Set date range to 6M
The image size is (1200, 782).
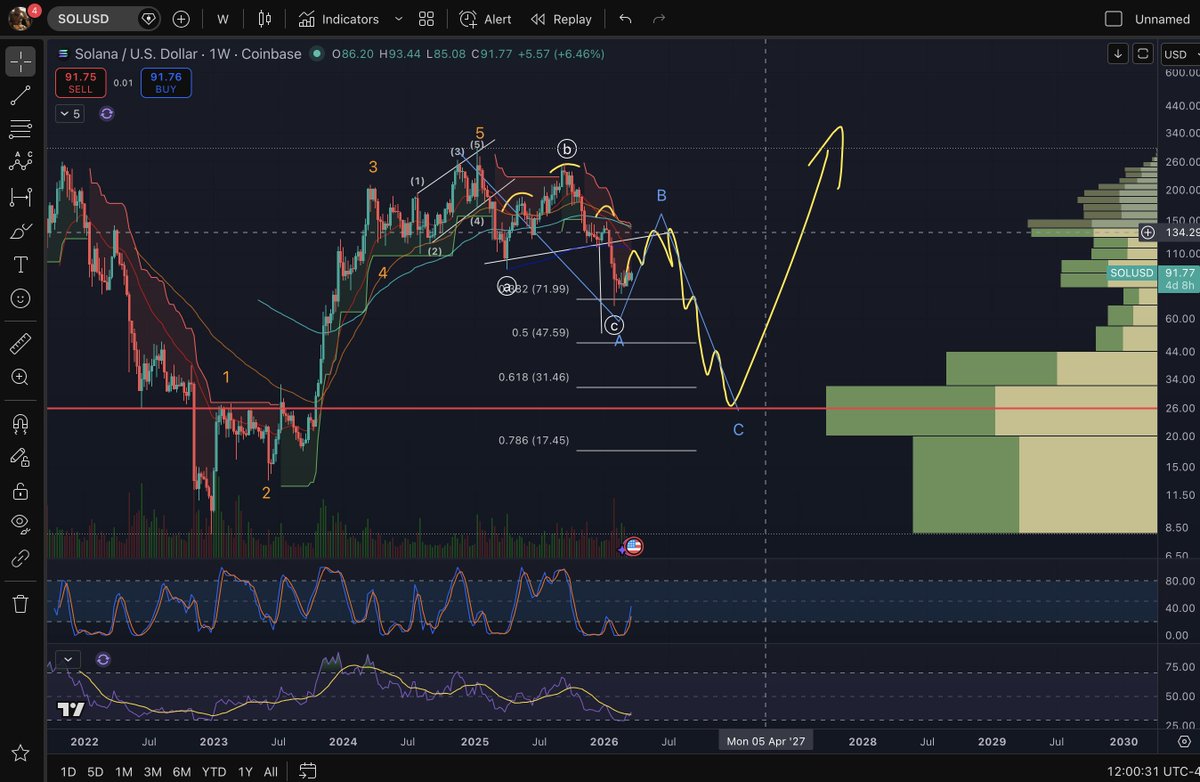pyautogui.click(x=182, y=772)
